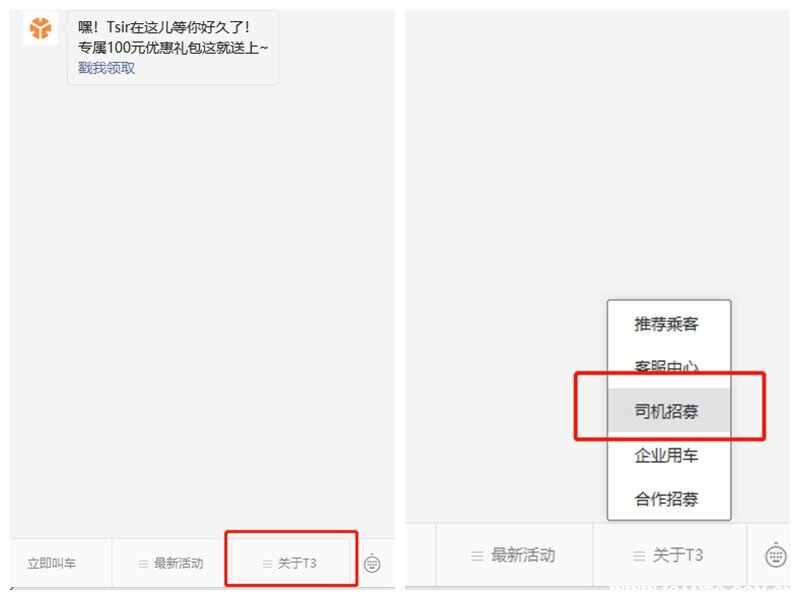Click the orange T3 account avatar
Image resolution: width=800 pixels, height=600 pixels.
pyautogui.click(x=40, y=29)
